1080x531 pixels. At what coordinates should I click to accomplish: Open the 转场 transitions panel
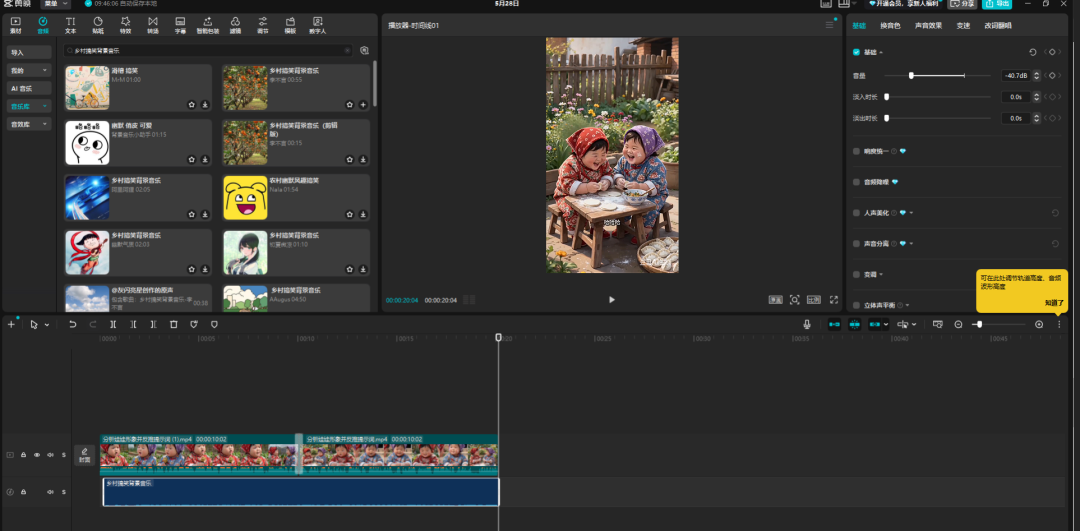tap(152, 25)
